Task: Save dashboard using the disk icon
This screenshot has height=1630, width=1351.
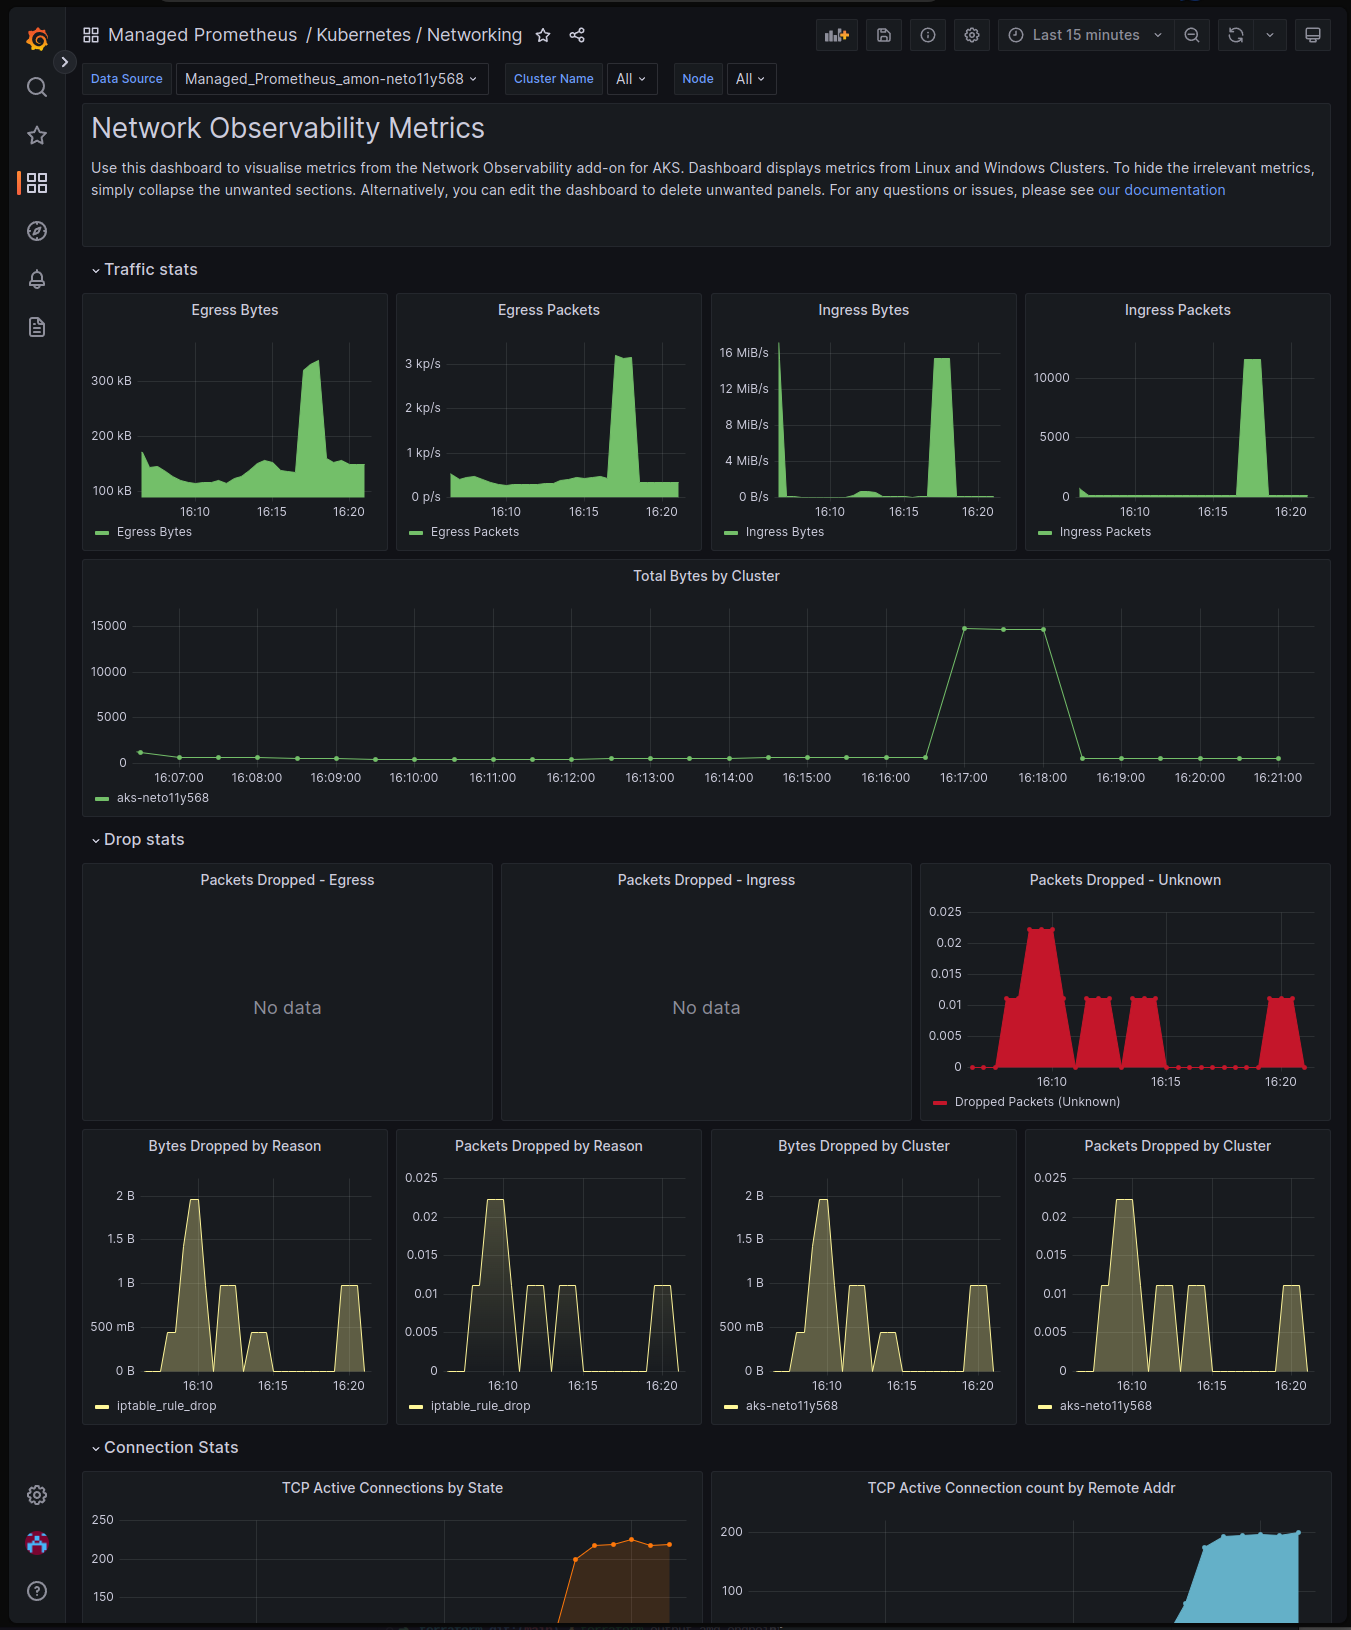Action: 884,35
